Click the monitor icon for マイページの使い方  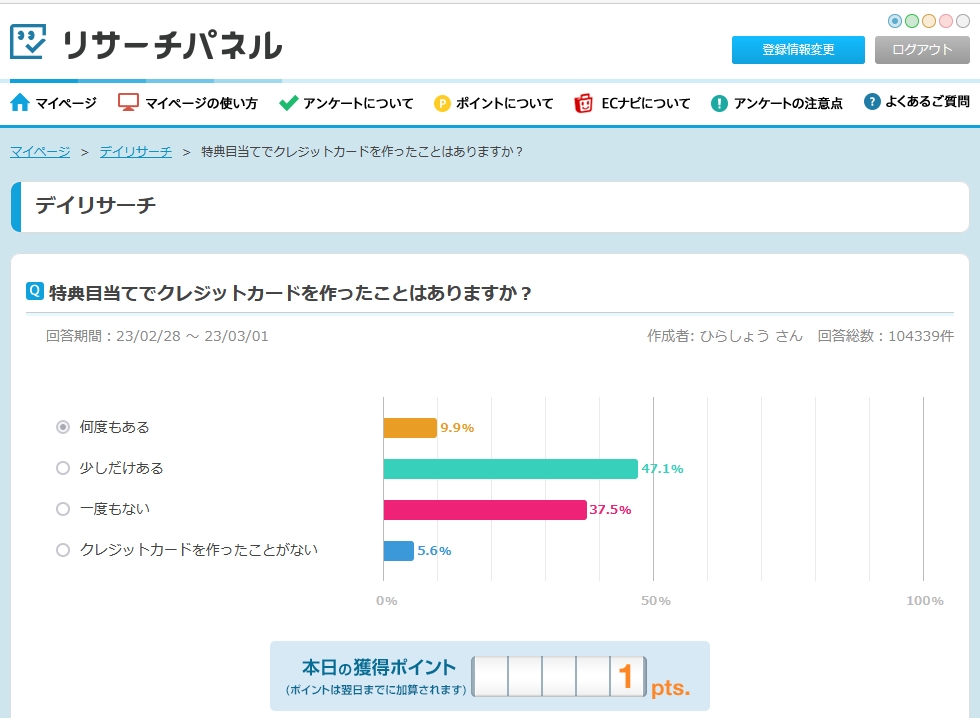point(128,102)
